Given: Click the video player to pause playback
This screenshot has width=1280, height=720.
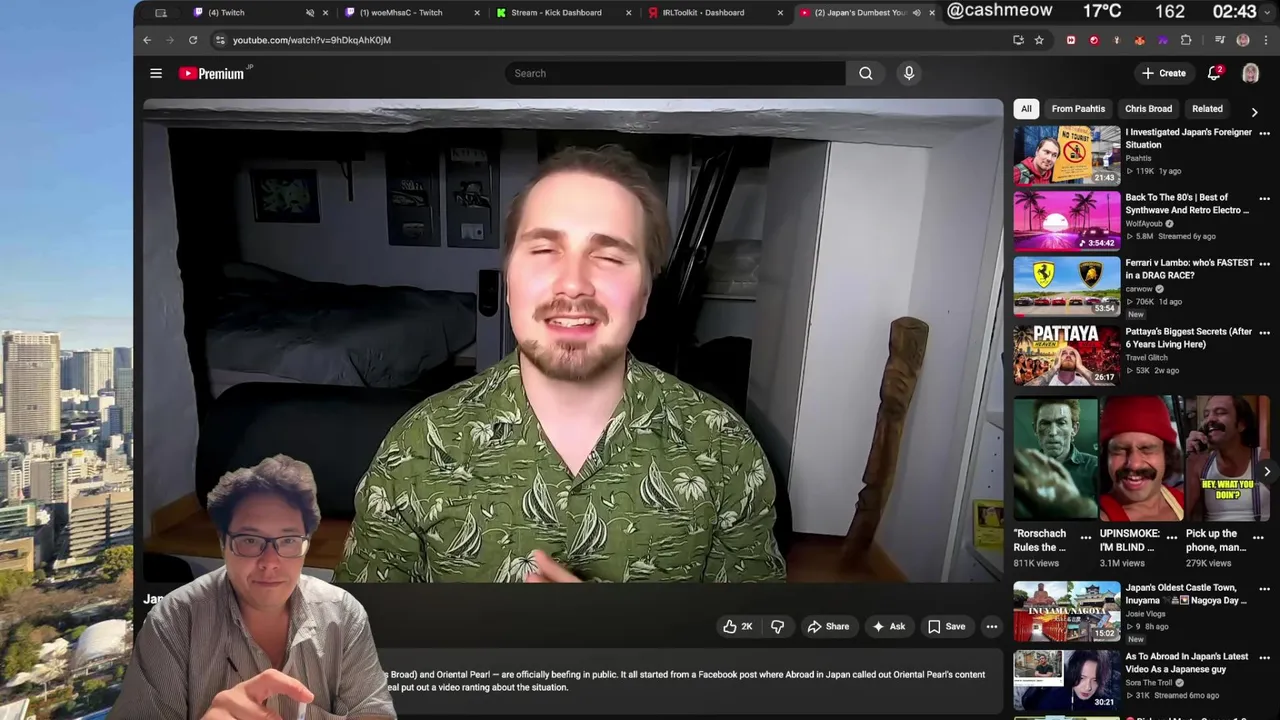Looking at the screenshot, I should 573,340.
